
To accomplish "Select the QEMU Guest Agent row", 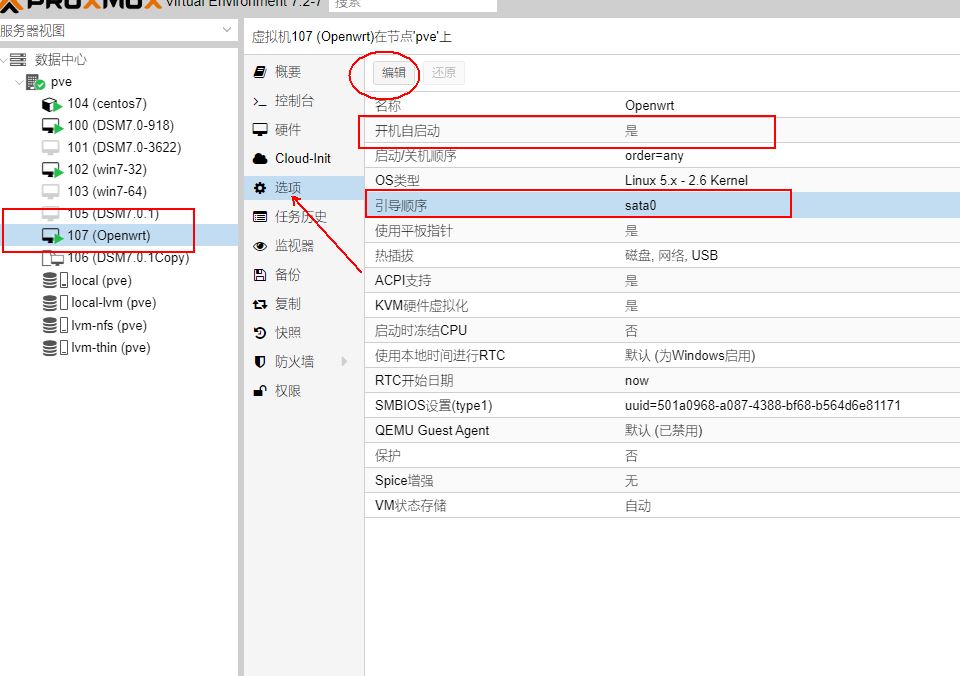I will pos(662,430).
